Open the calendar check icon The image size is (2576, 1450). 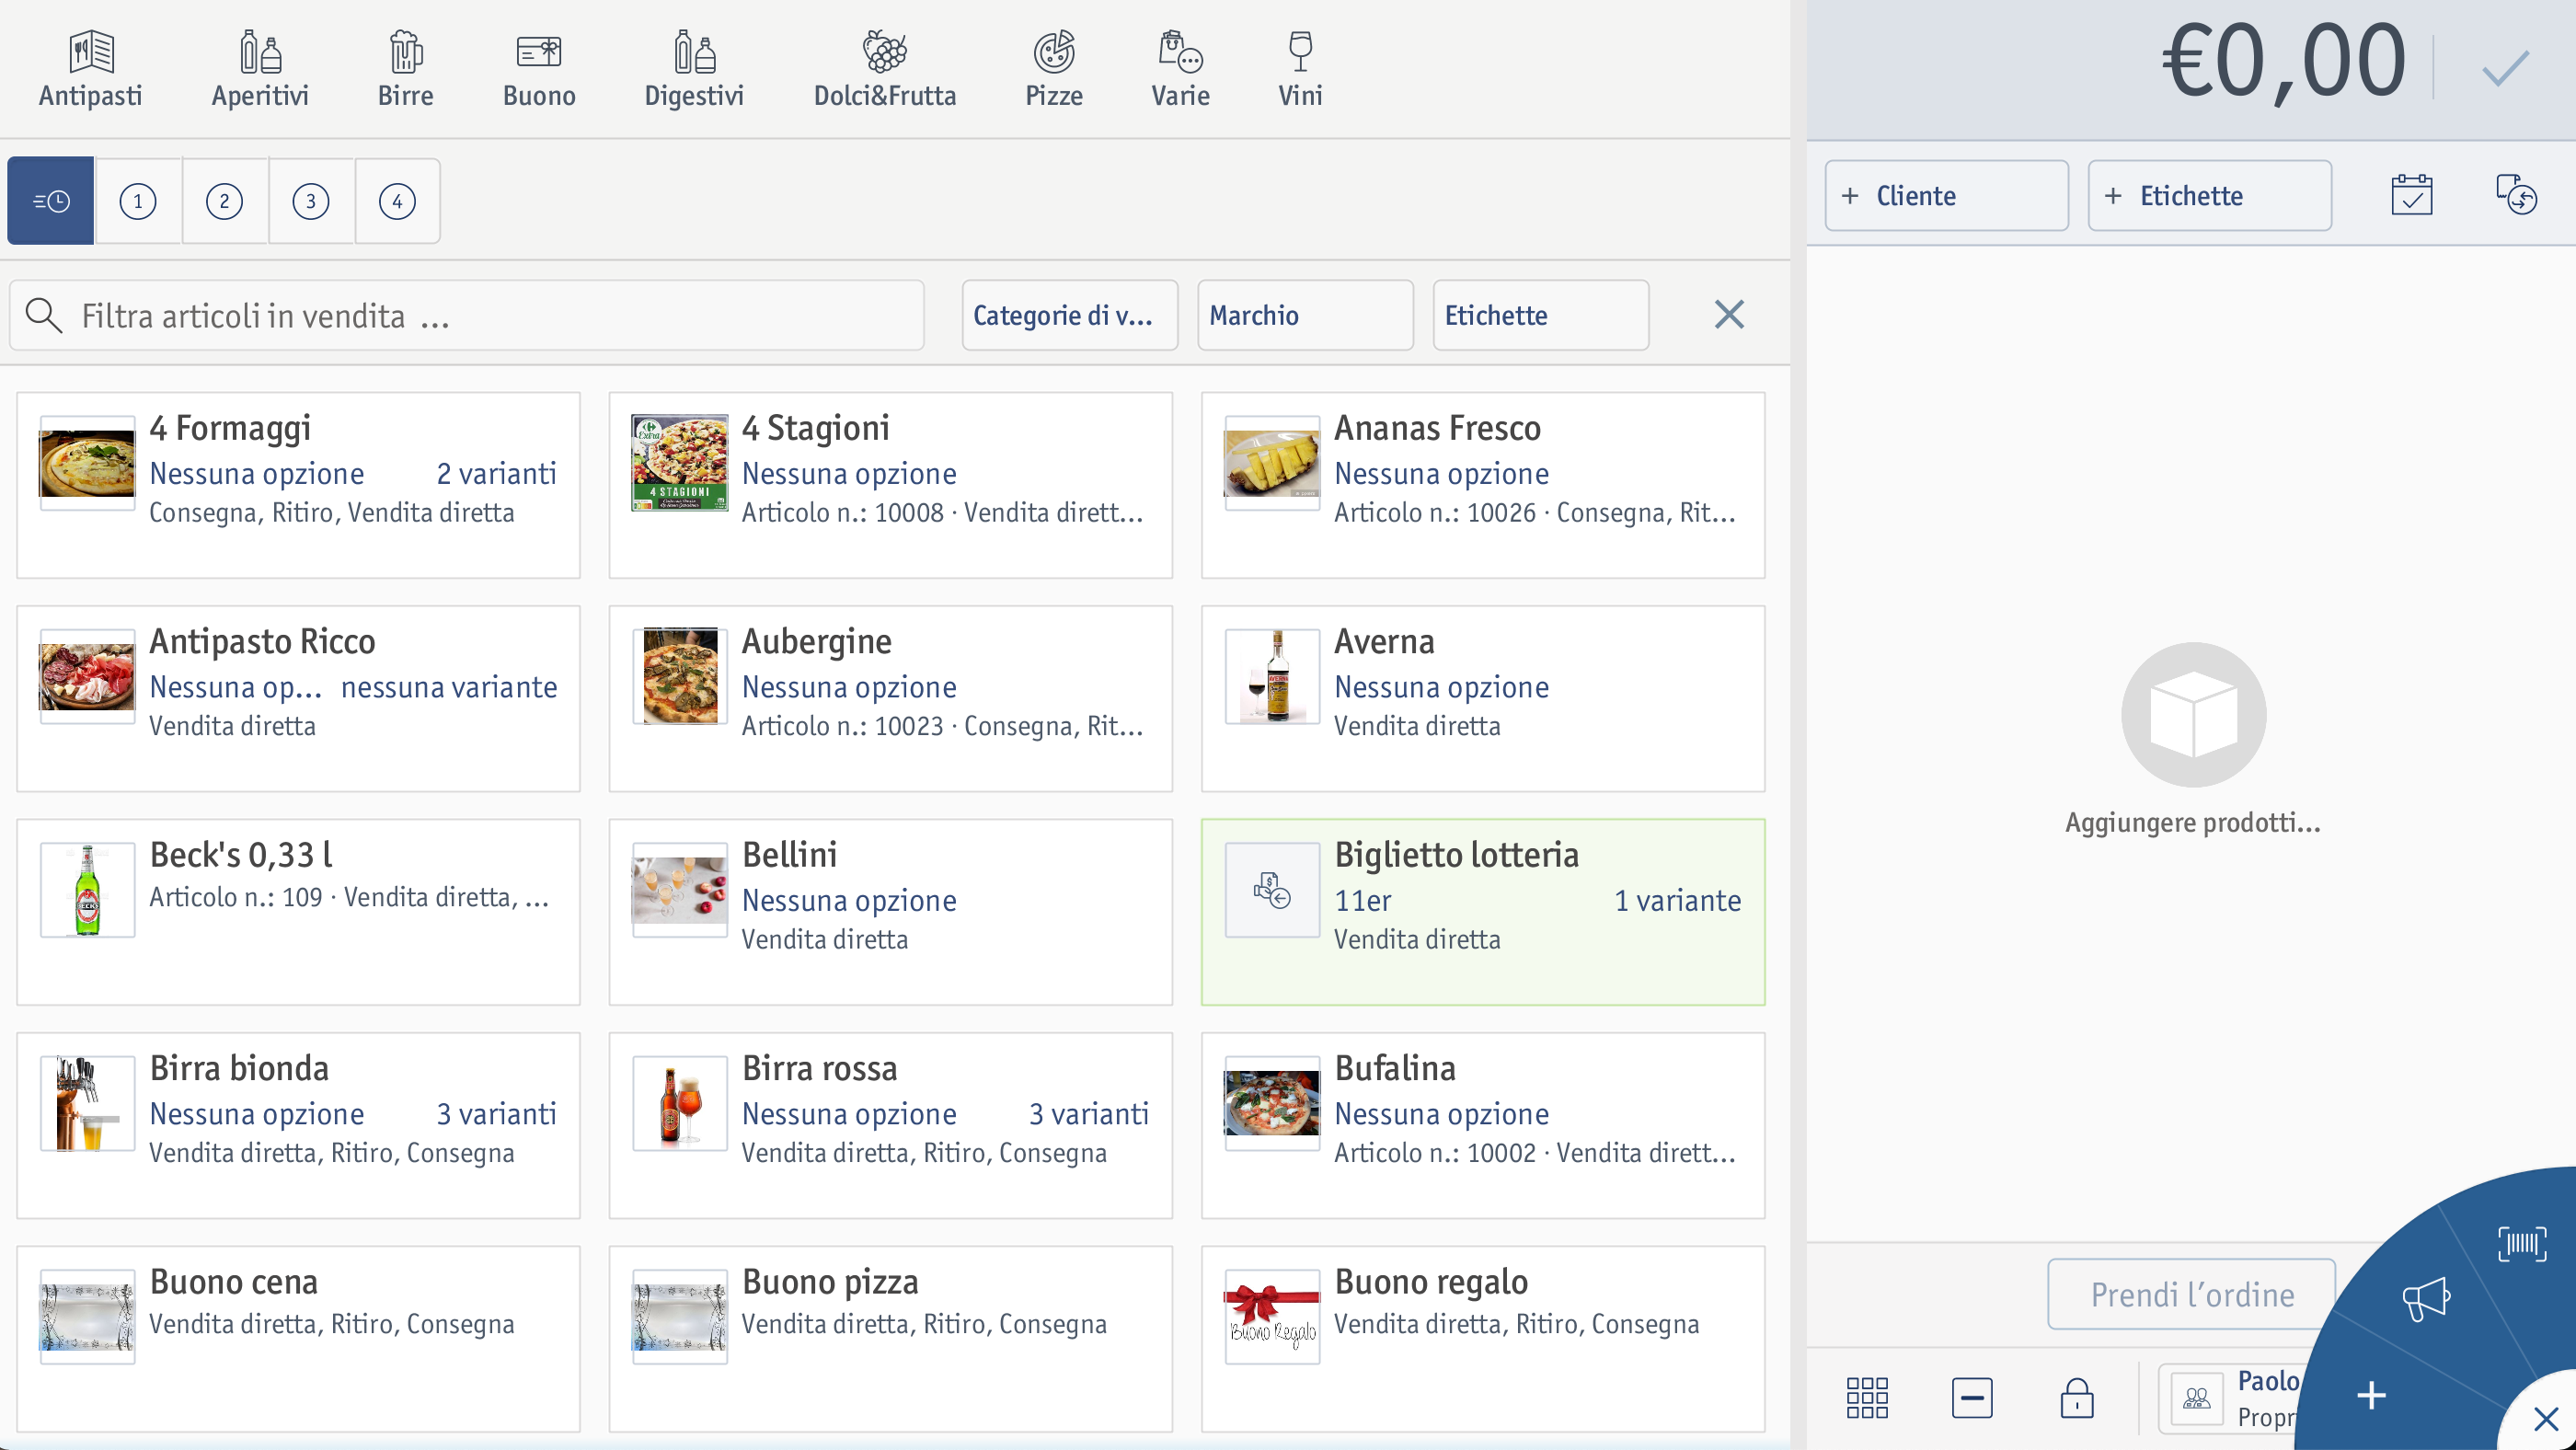[x=2411, y=195]
